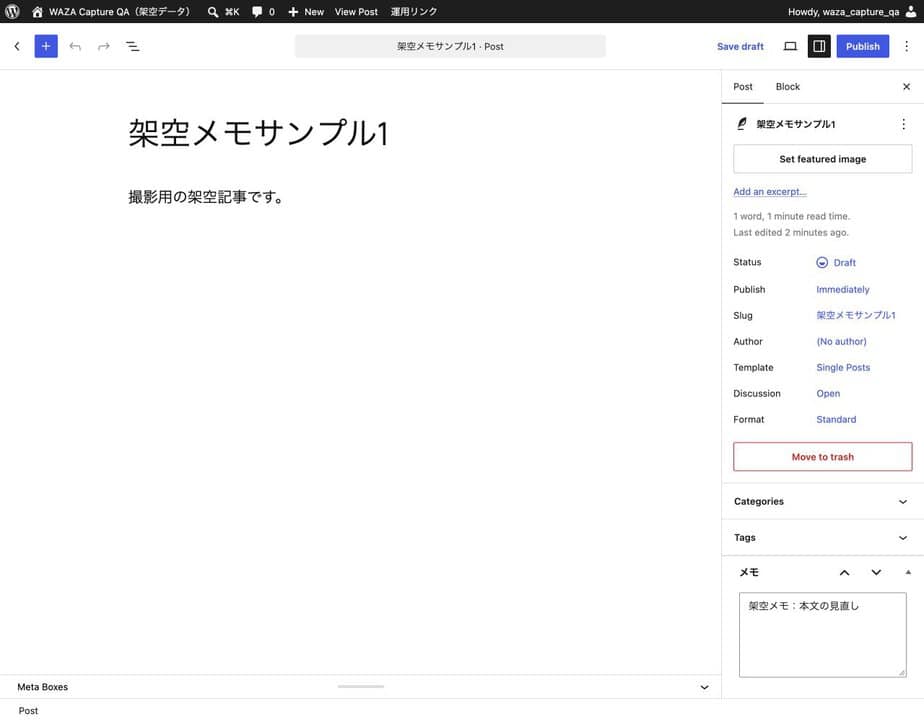This screenshot has width=924, height=722.
Task: Switch to the Post tab
Action: point(742,87)
